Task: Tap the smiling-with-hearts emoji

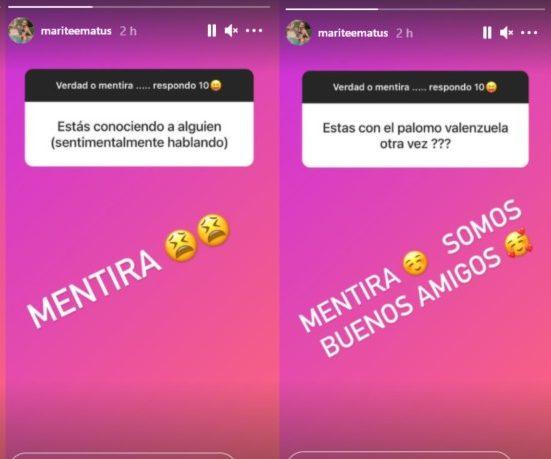Action: pos(518,242)
